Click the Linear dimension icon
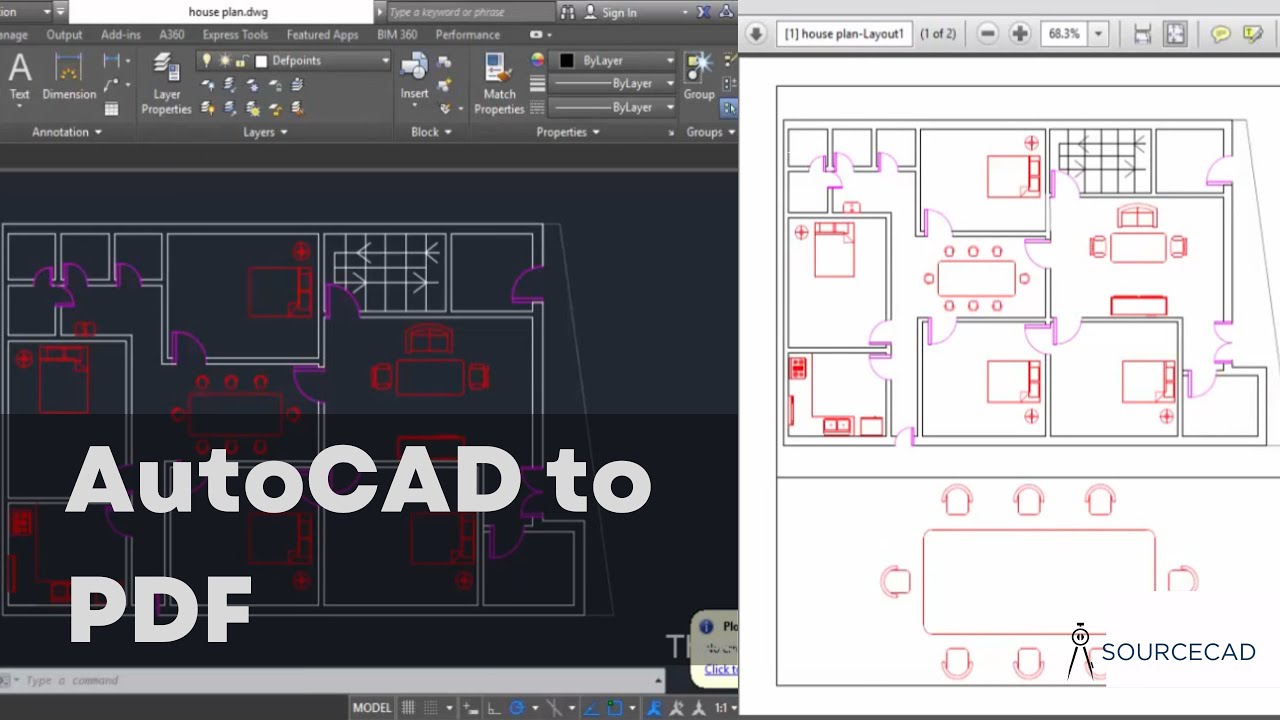Viewport: 1280px width, 720px height. (112, 62)
